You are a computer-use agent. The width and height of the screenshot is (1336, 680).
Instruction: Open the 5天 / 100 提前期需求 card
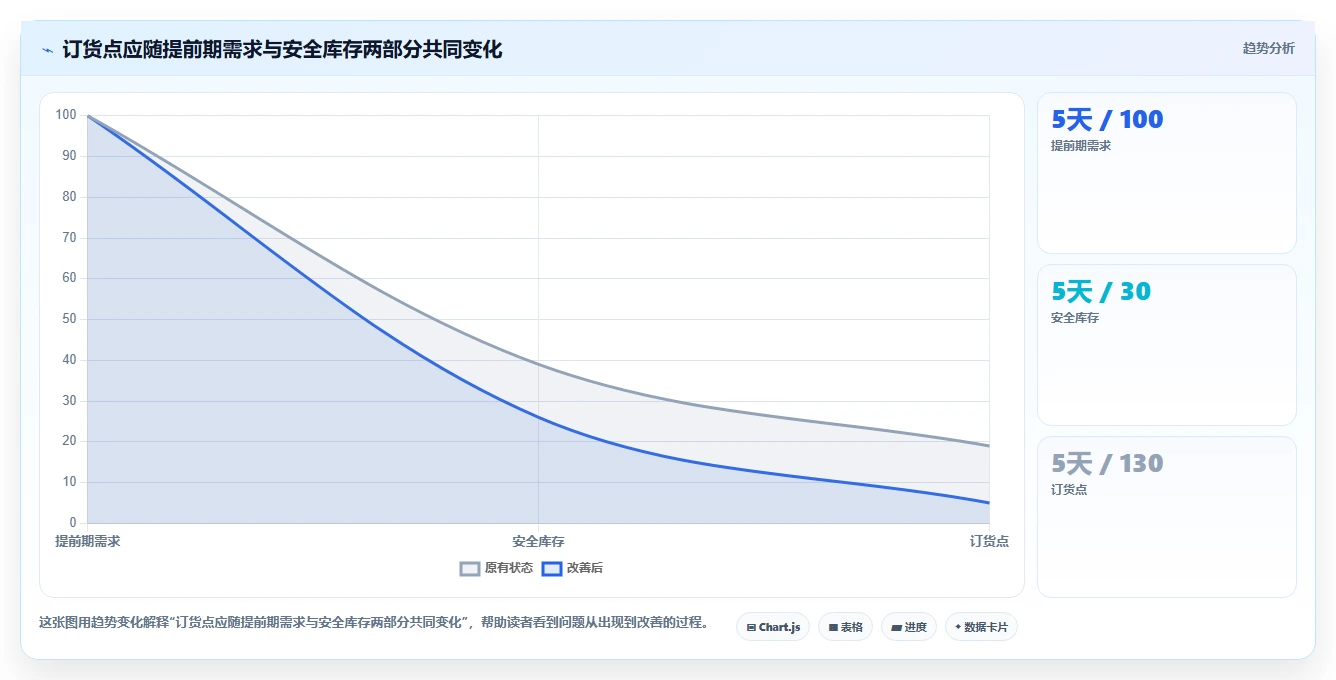1167,173
